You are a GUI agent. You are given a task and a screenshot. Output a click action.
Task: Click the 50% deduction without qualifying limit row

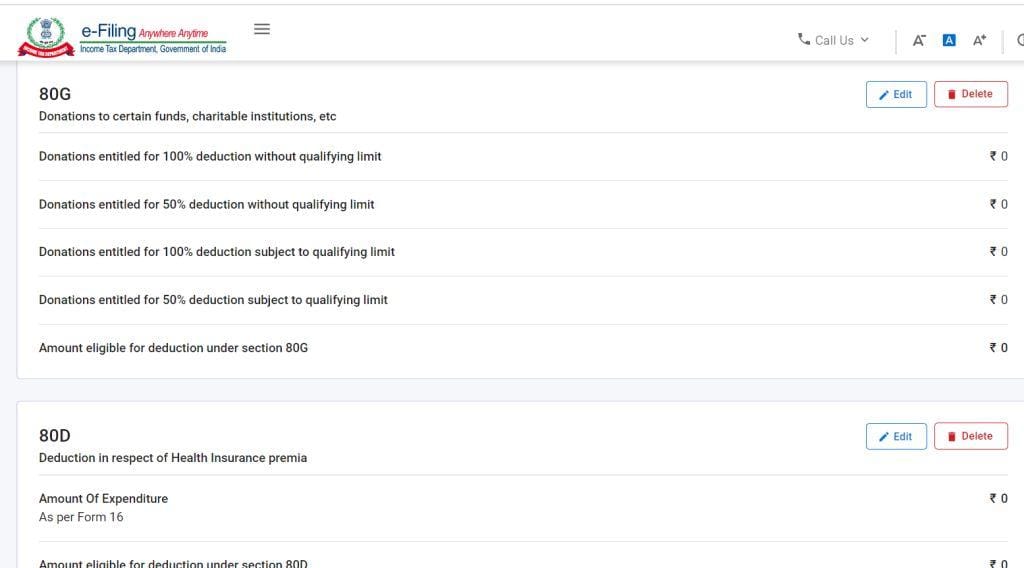coord(206,204)
